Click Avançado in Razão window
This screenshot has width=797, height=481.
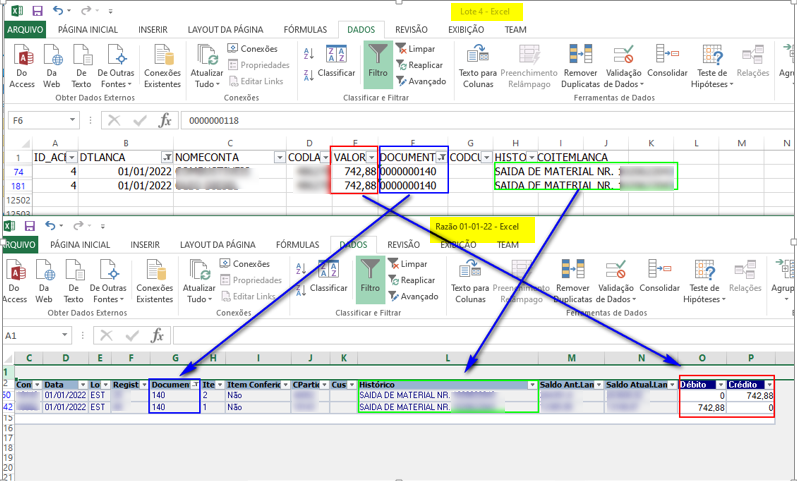tap(413, 296)
